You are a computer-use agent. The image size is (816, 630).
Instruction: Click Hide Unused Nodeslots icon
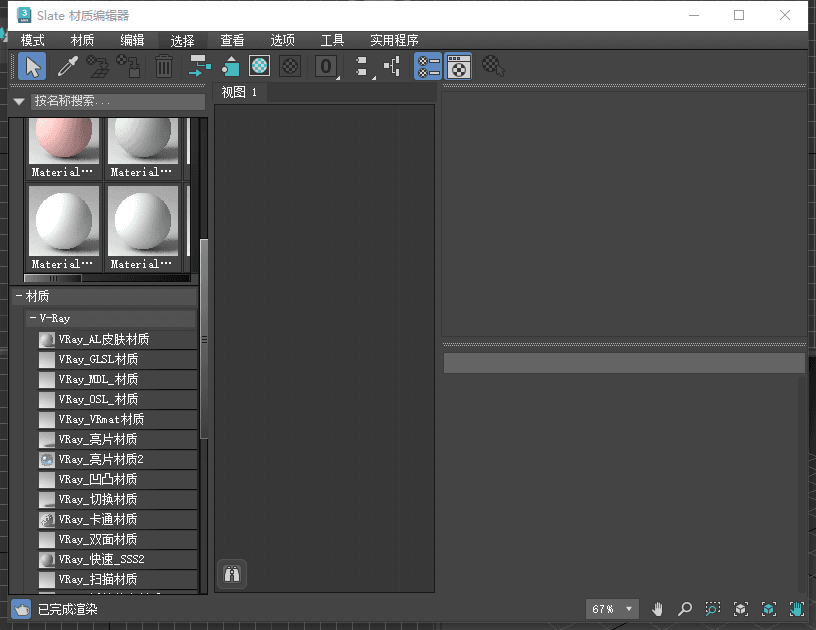point(230,67)
